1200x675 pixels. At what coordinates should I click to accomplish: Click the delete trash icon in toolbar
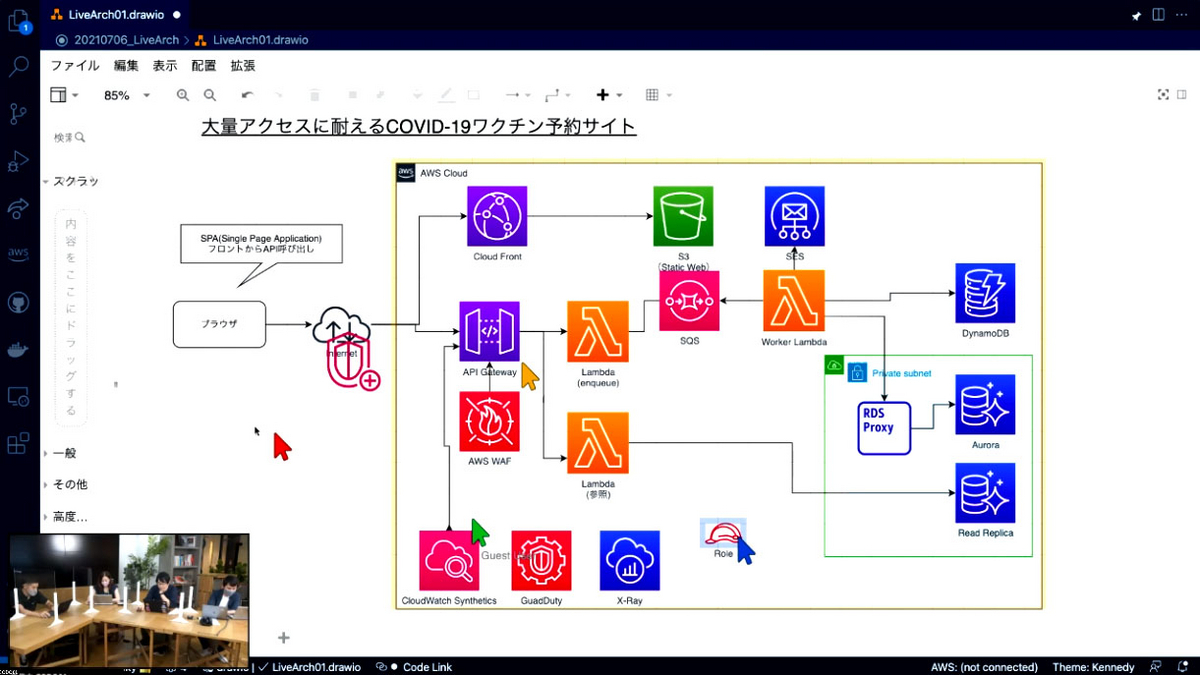coord(315,95)
